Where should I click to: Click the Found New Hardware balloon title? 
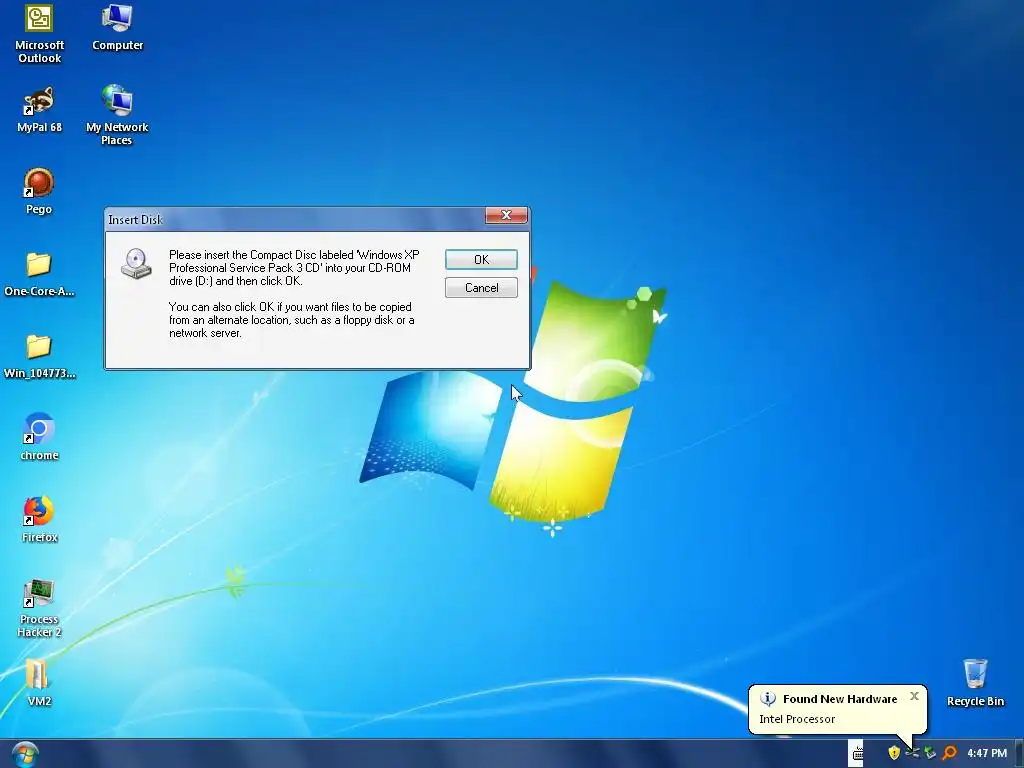(840, 699)
